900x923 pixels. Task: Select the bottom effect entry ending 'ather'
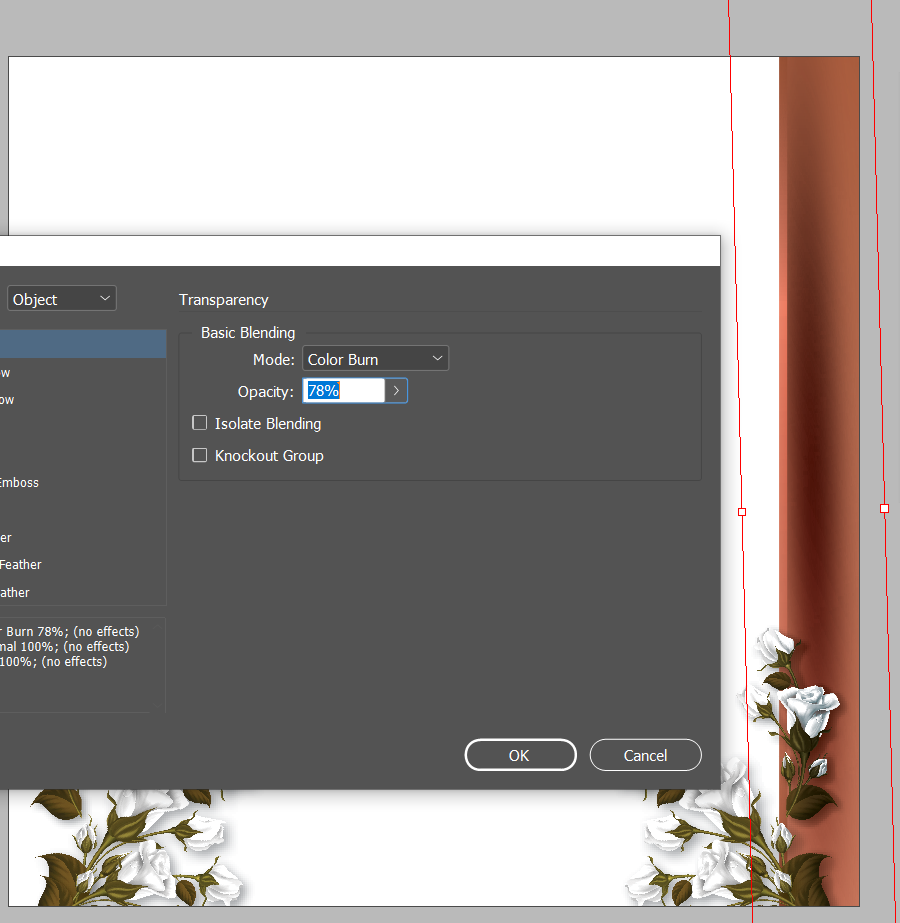tap(15, 593)
